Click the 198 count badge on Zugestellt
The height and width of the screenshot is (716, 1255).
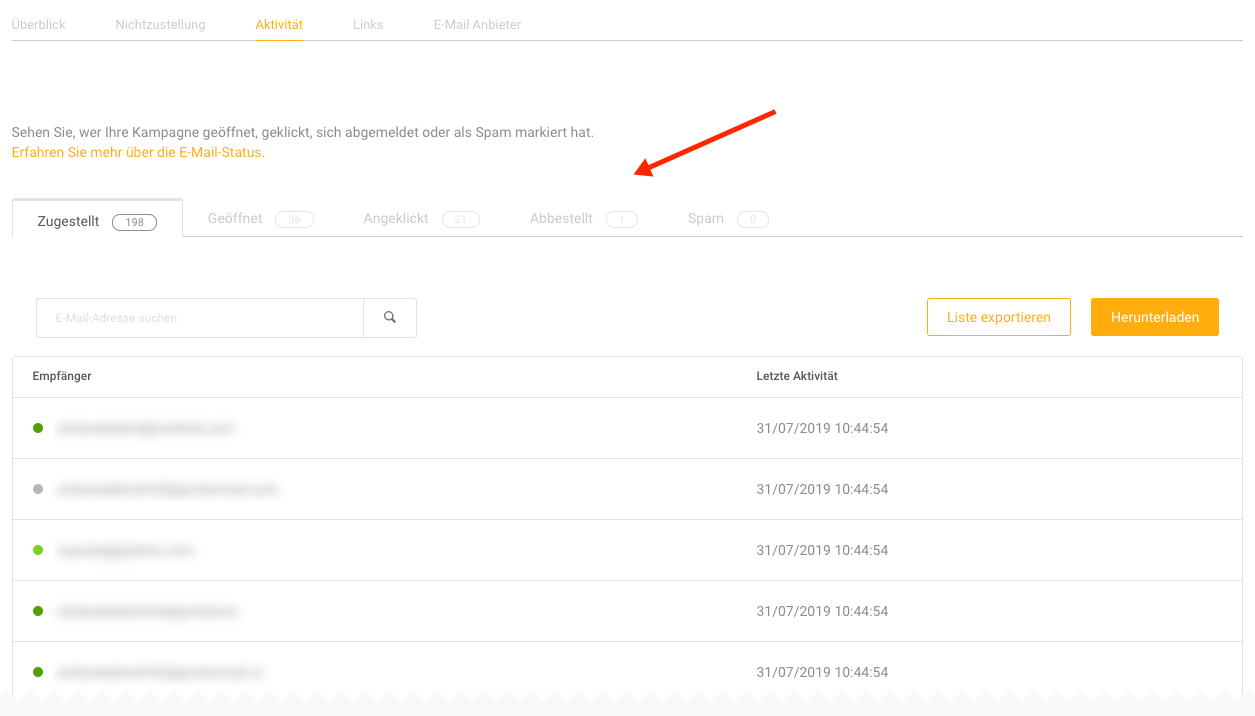click(x=135, y=222)
